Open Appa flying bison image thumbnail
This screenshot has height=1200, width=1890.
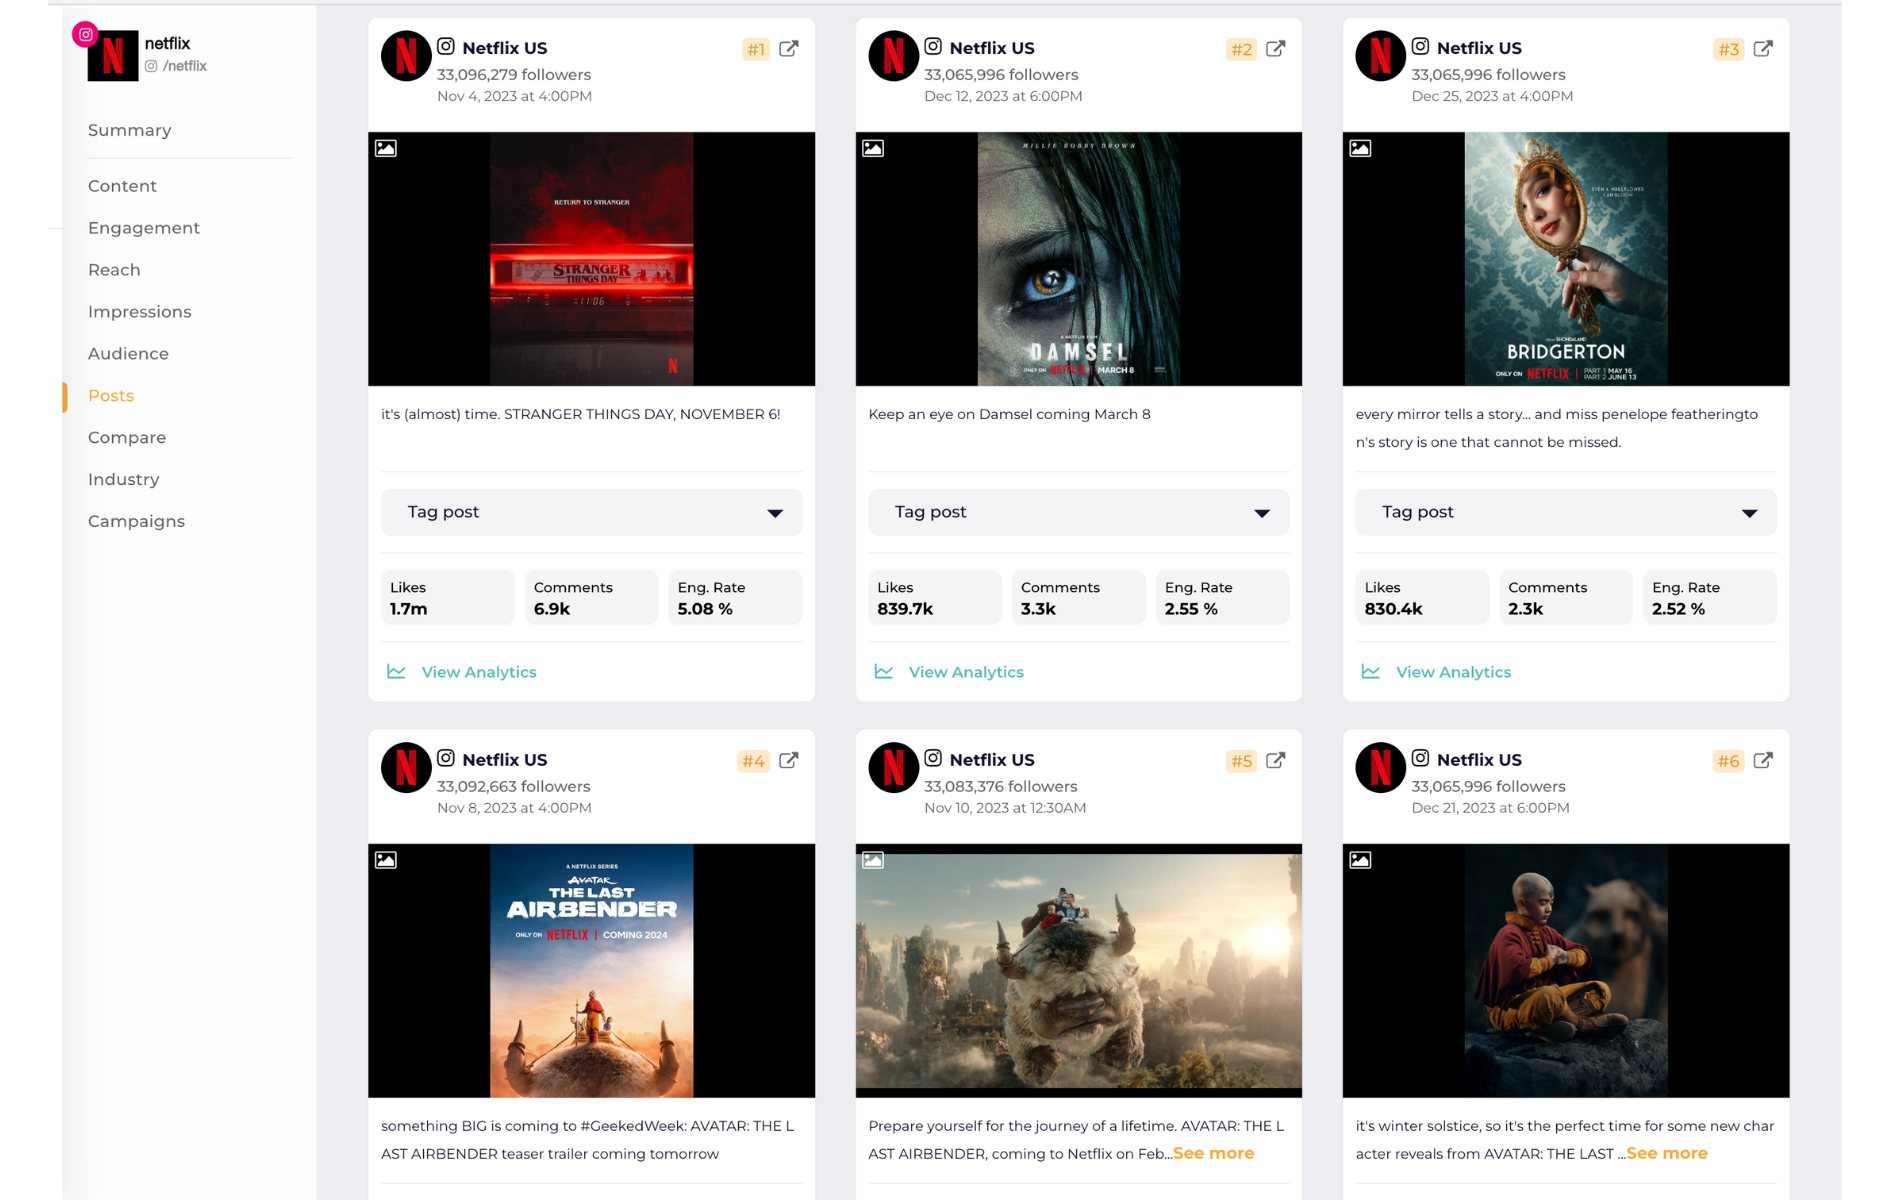[1078, 971]
